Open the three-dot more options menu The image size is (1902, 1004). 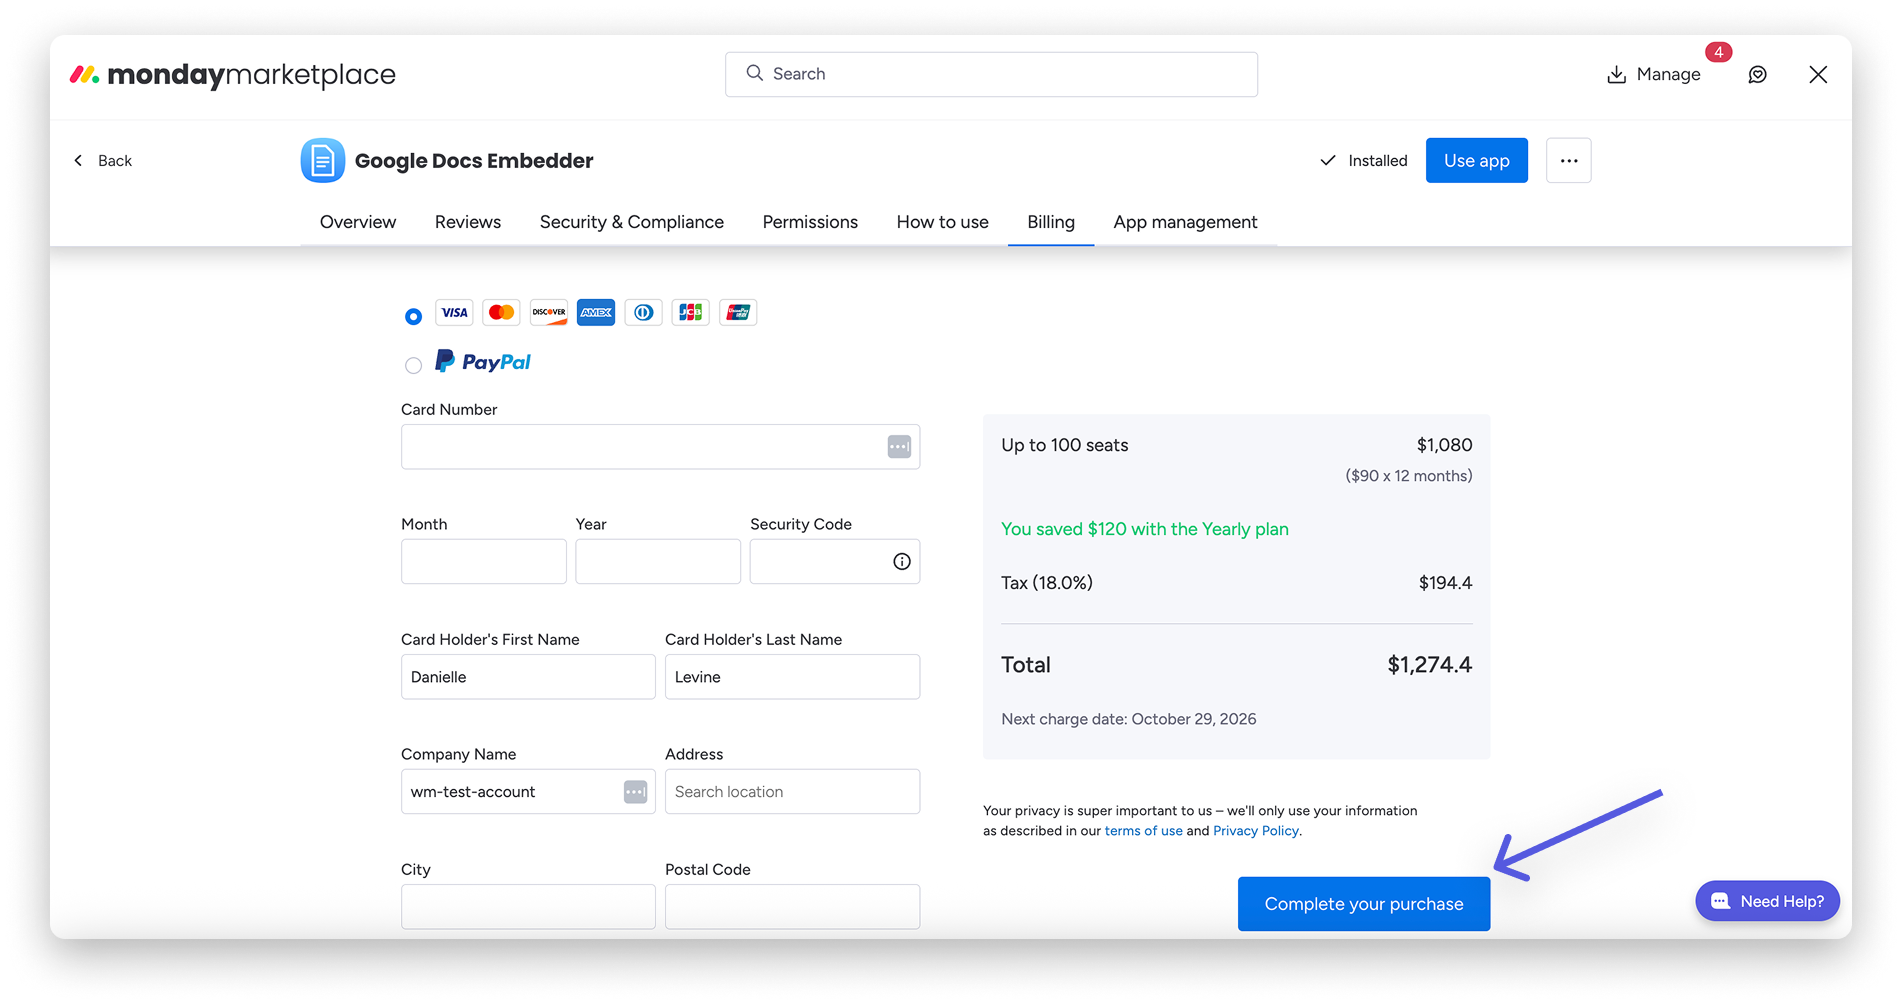(1568, 160)
